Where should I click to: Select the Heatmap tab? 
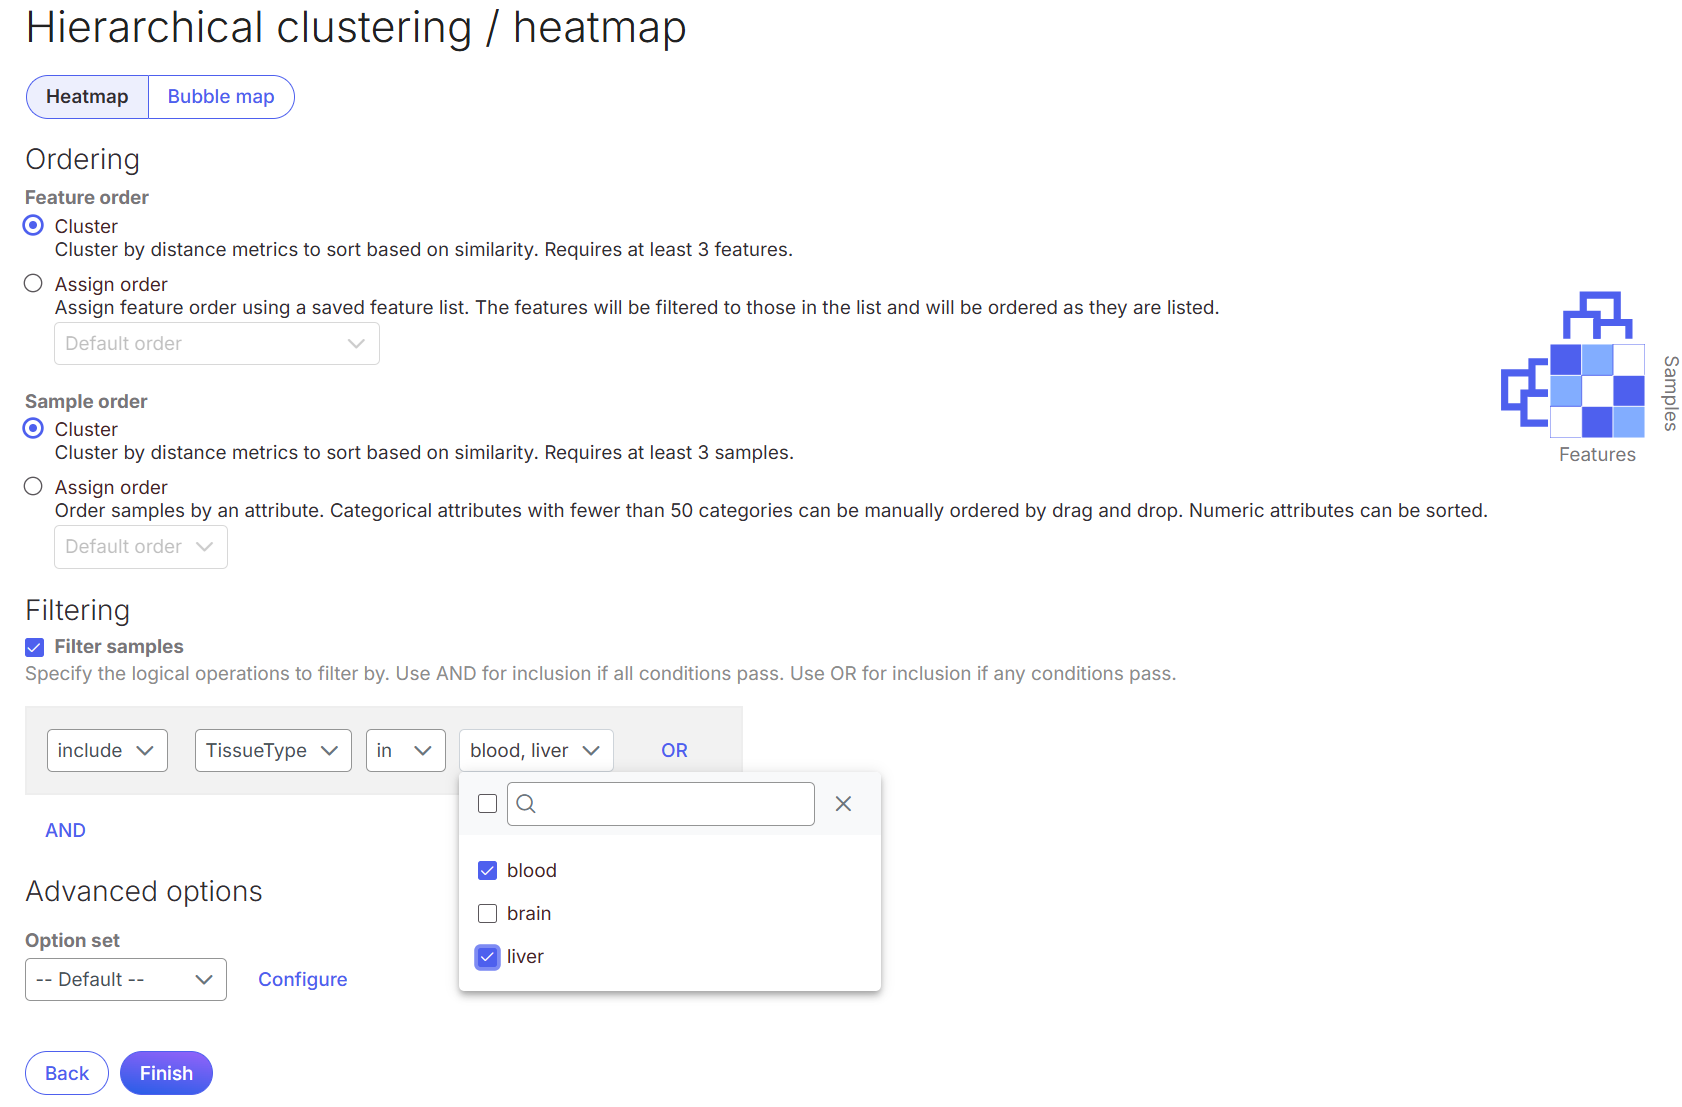point(87,97)
